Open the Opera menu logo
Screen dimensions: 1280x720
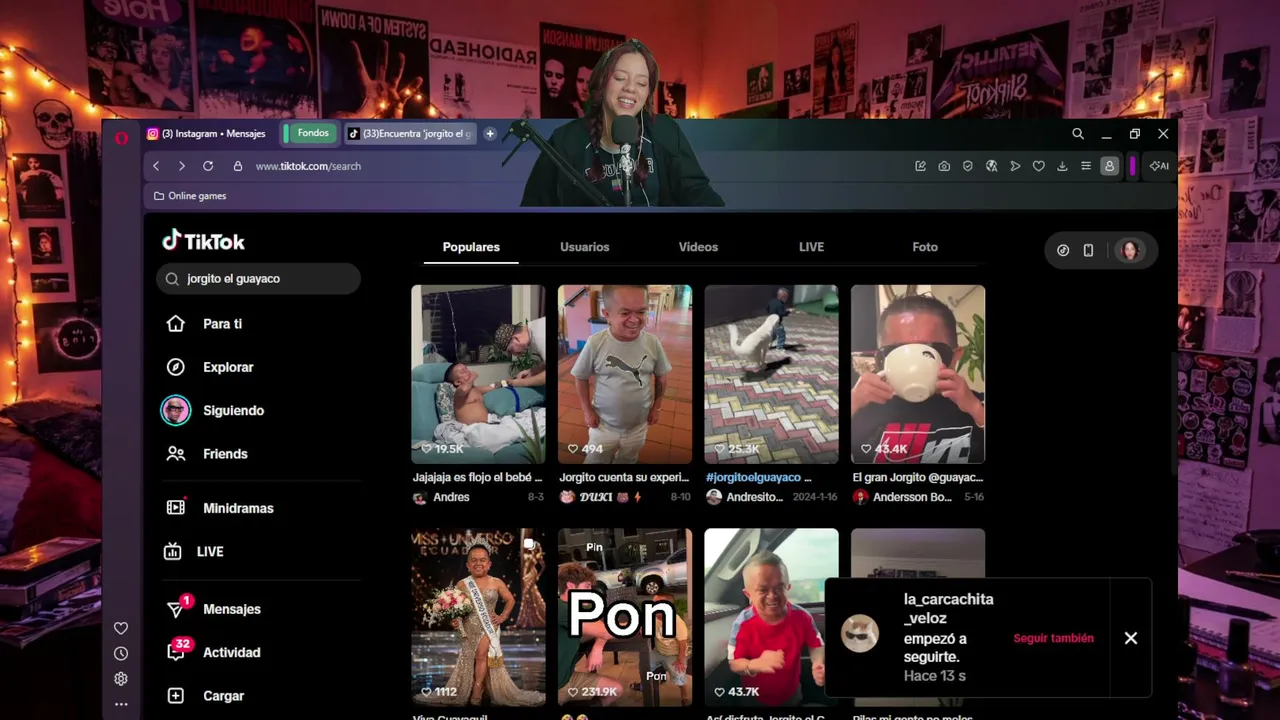[x=121, y=137]
